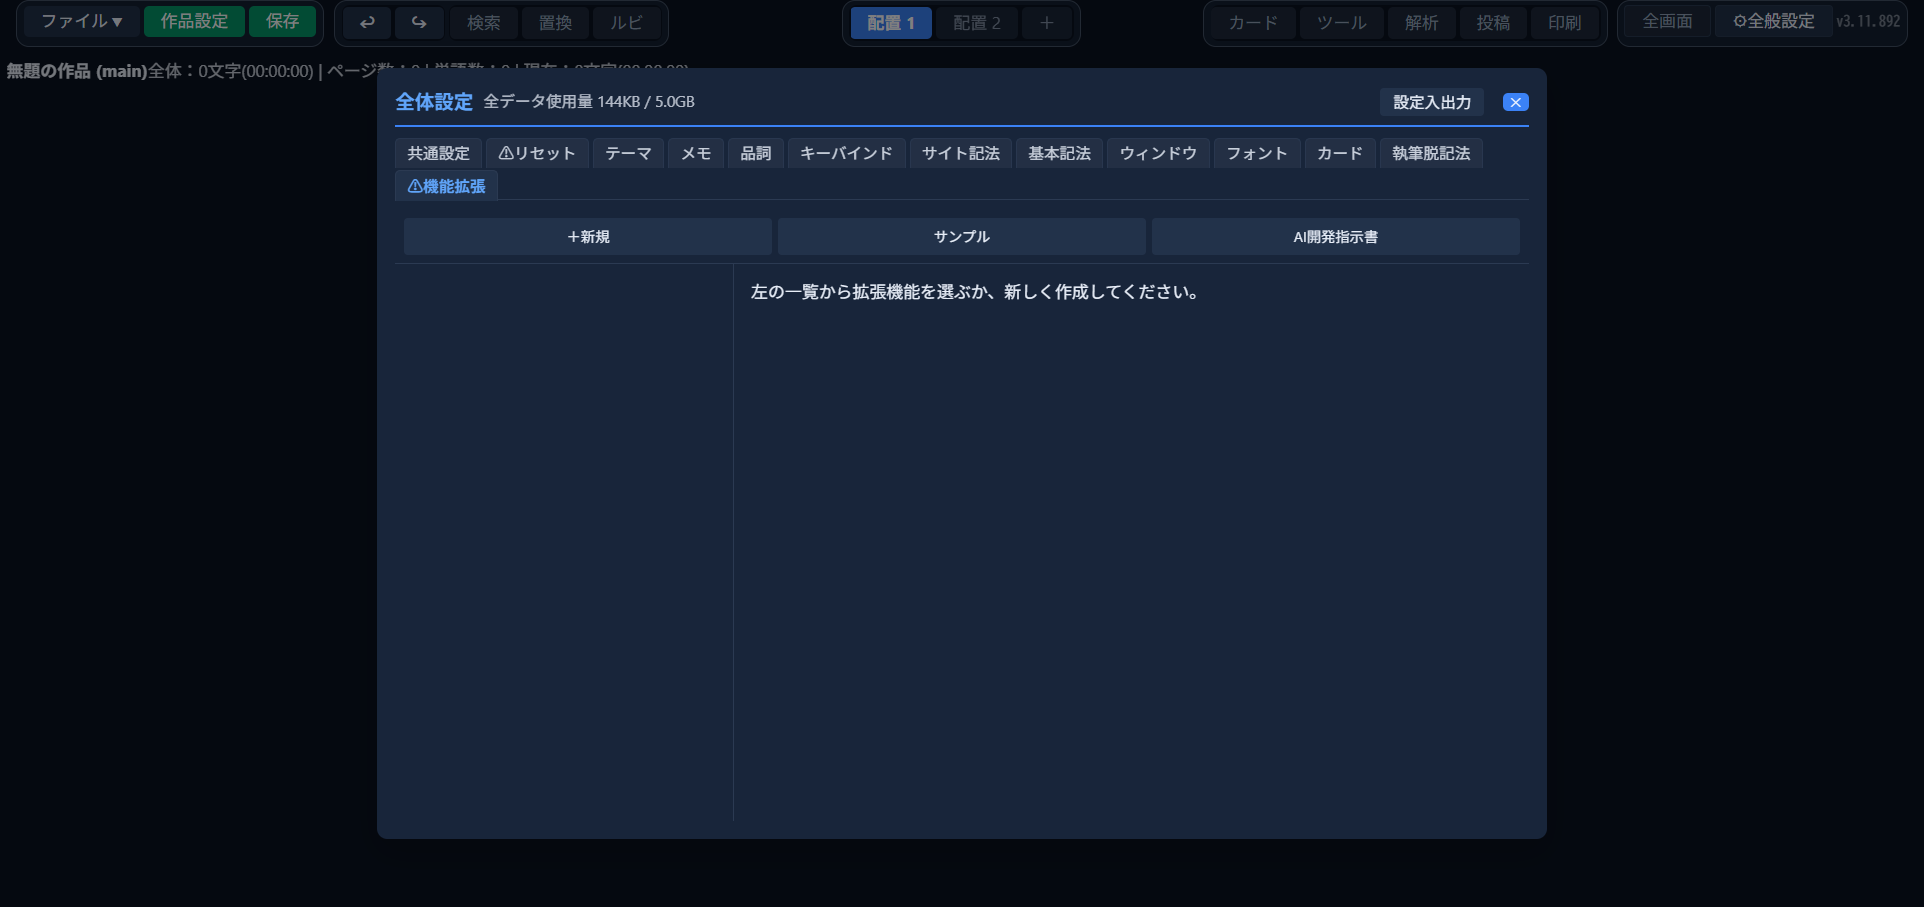The height and width of the screenshot is (907, 1924).
Task: Select the 共通設定 tab
Action: [438, 153]
